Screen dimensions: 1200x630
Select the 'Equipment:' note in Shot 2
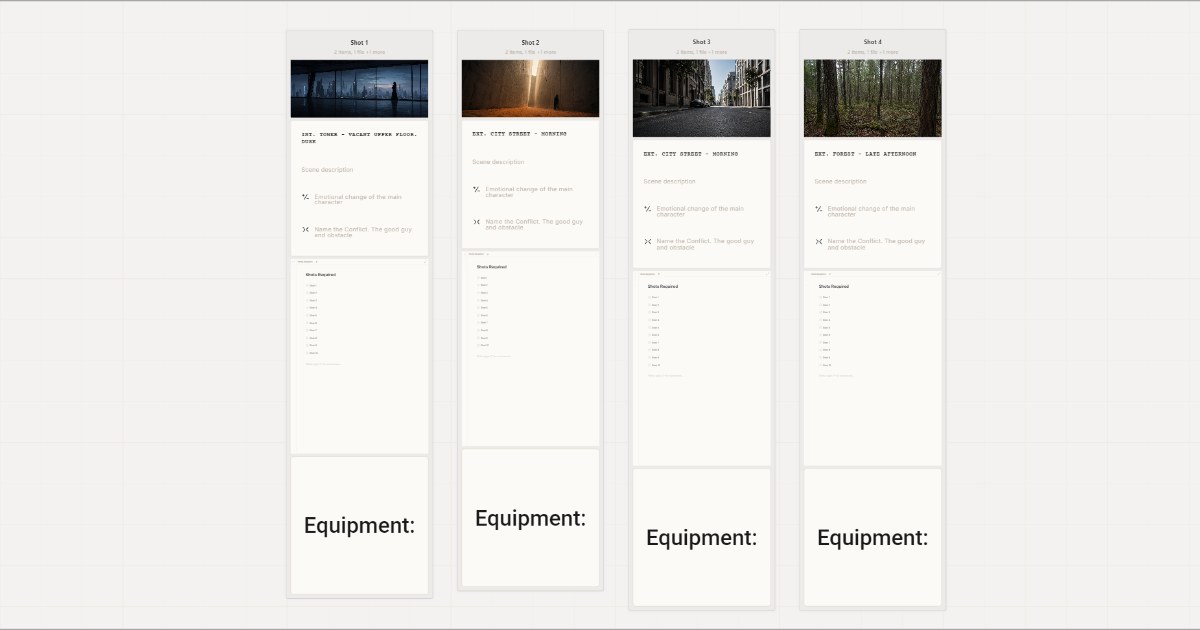click(x=530, y=518)
